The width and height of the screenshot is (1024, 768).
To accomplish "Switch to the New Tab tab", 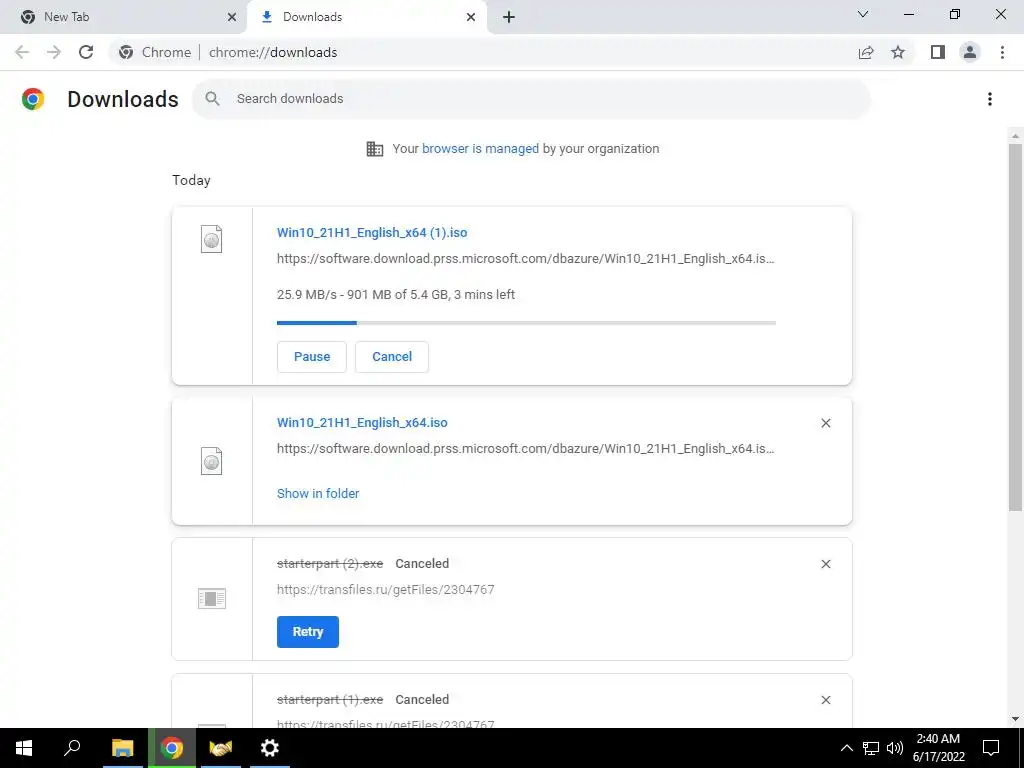I will pos(123,17).
